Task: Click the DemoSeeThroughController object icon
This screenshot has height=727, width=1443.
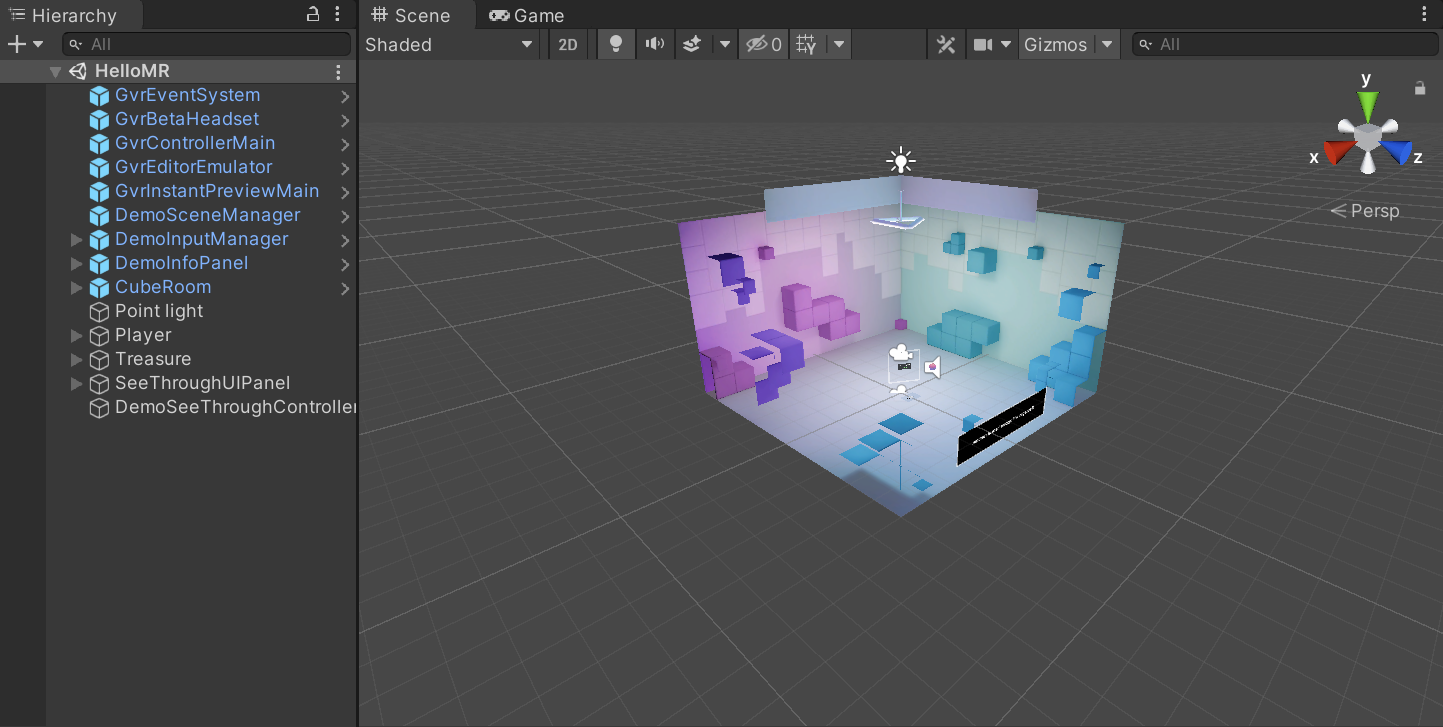Action: pyautogui.click(x=99, y=408)
